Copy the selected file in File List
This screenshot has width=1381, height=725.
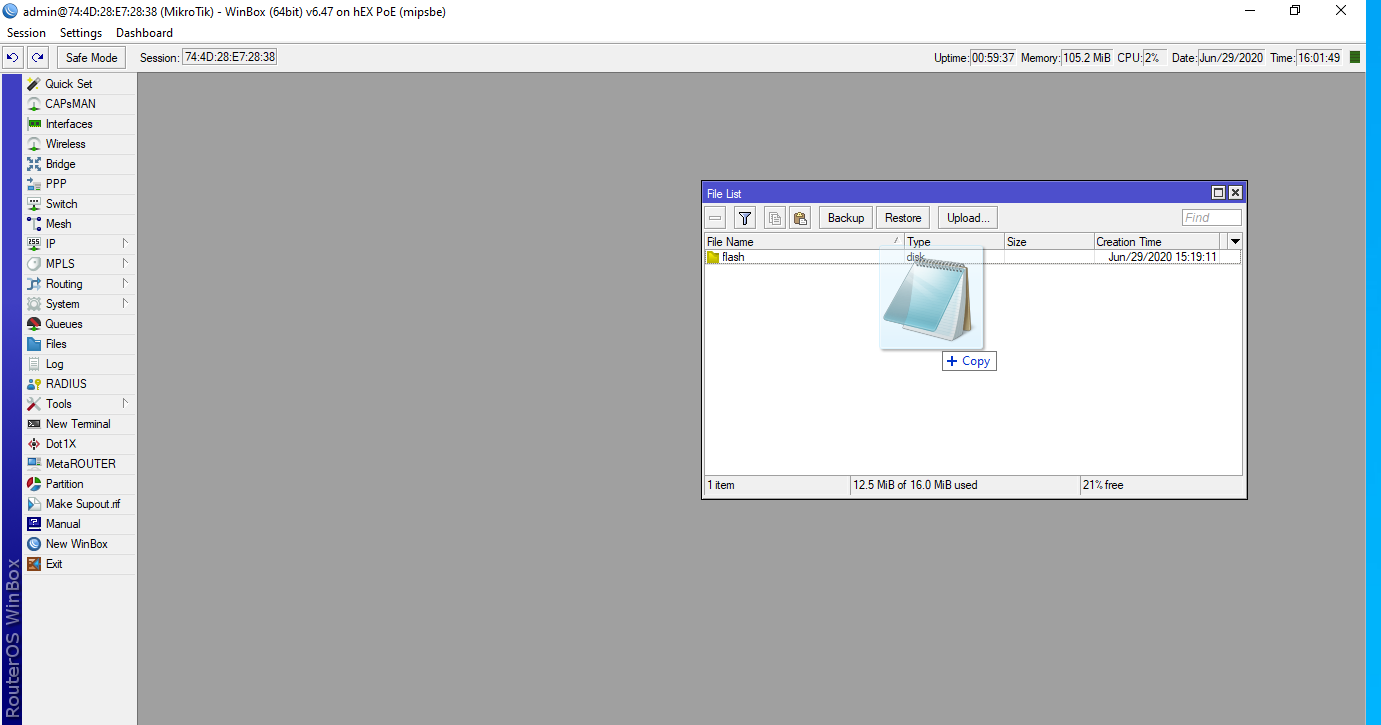coord(968,361)
